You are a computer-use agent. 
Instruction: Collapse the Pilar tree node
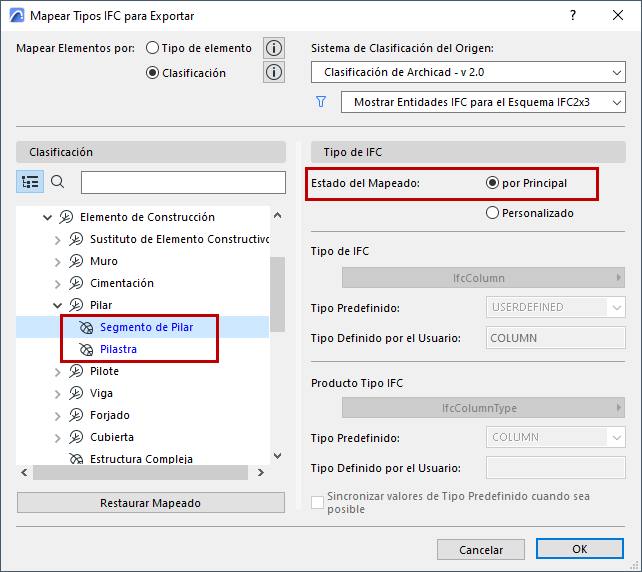click(57, 305)
